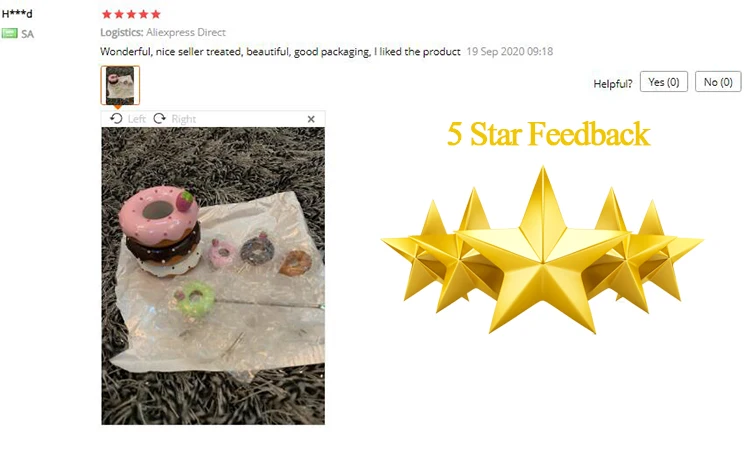Click the enlarged donut product photo
Viewport: 750px width, 450px height.
pos(213,276)
